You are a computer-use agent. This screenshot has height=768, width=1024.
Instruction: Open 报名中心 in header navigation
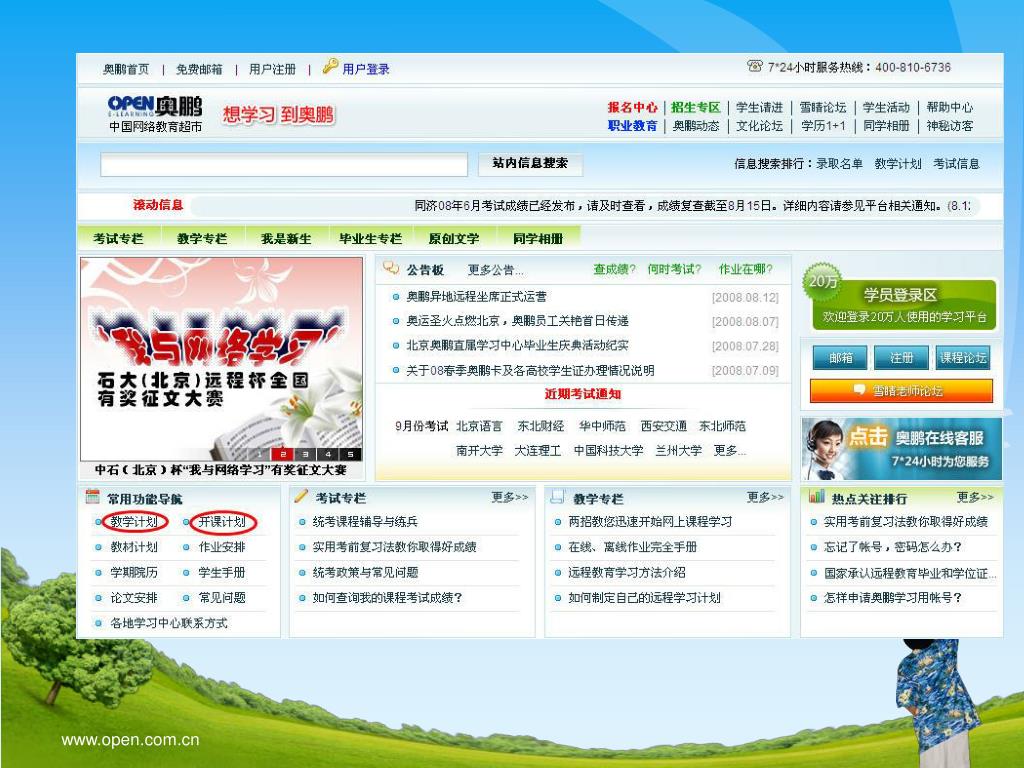(632, 107)
